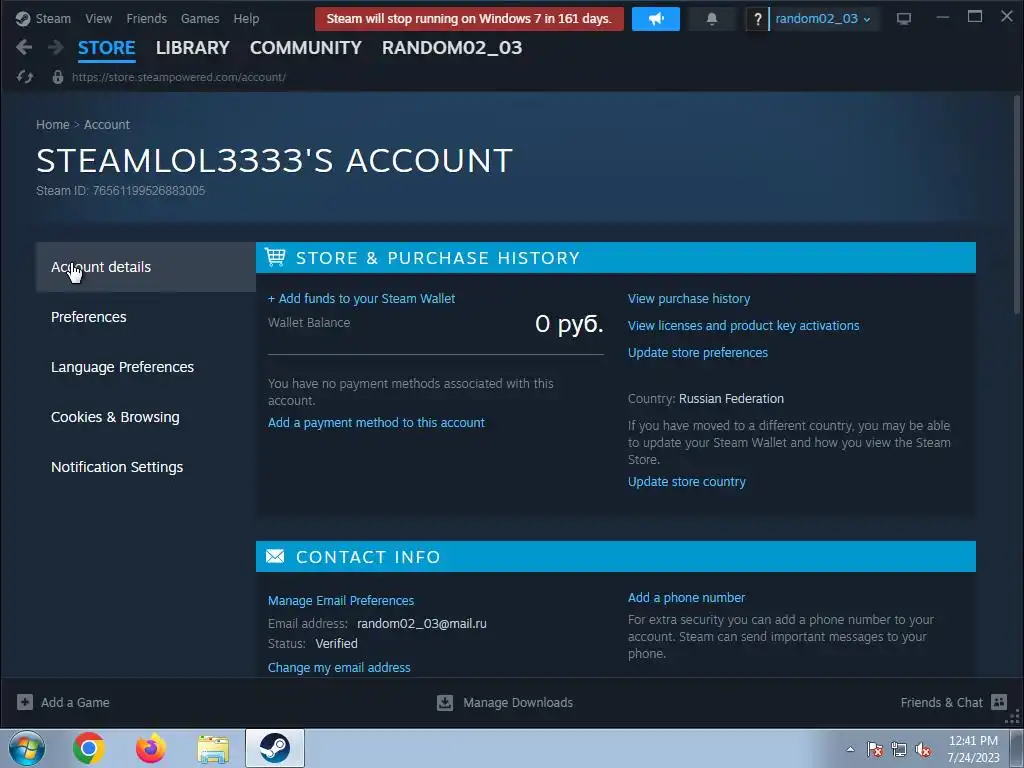The width and height of the screenshot is (1024, 768).
Task: Click View purchase history
Action: click(689, 298)
